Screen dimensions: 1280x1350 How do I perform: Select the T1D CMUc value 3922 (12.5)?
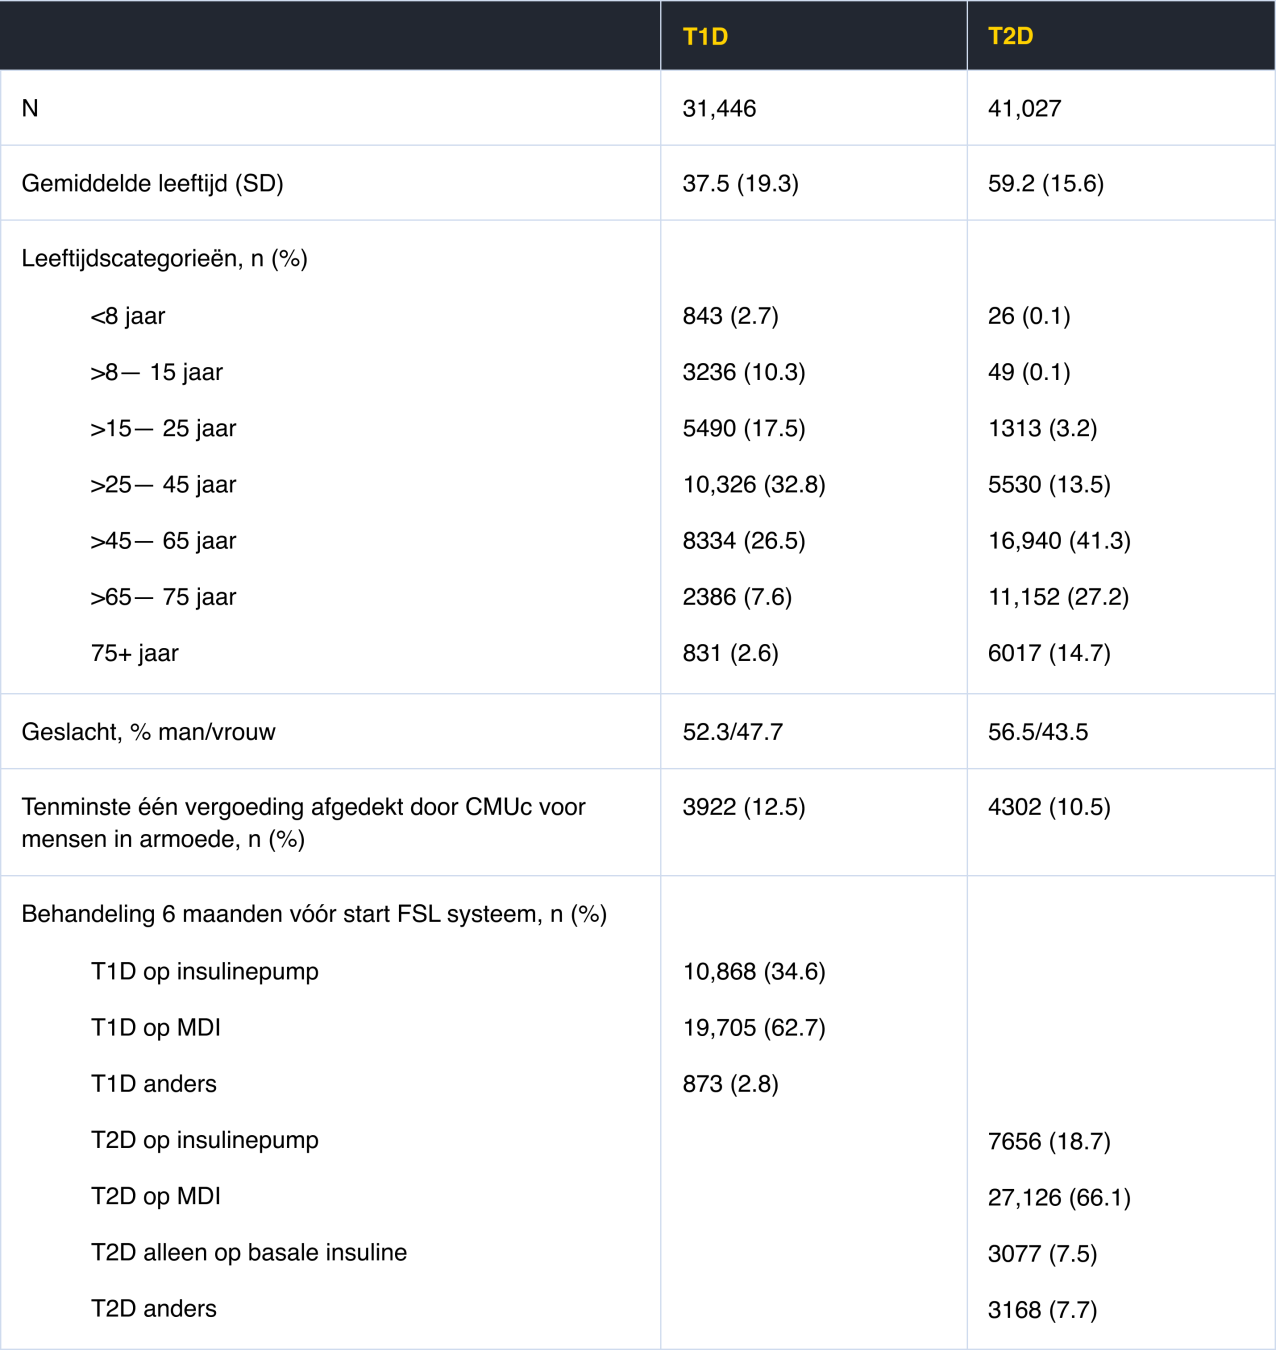coord(743,807)
